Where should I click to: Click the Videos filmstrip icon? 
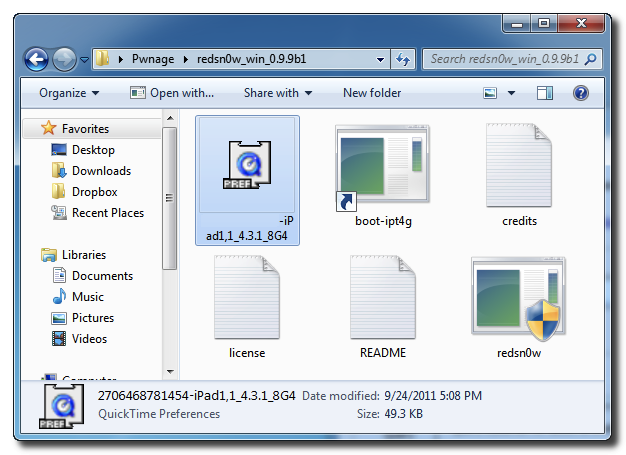[x=59, y=339]
